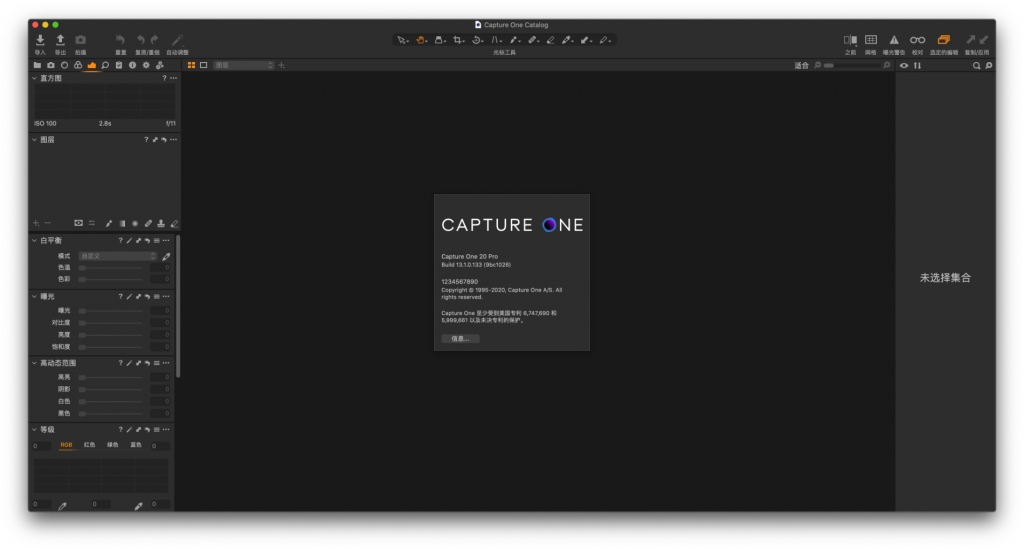Open the Capture (拍摄) camera toolbar icon
The image size is (1024, 549).
click(x=80, y=40)
